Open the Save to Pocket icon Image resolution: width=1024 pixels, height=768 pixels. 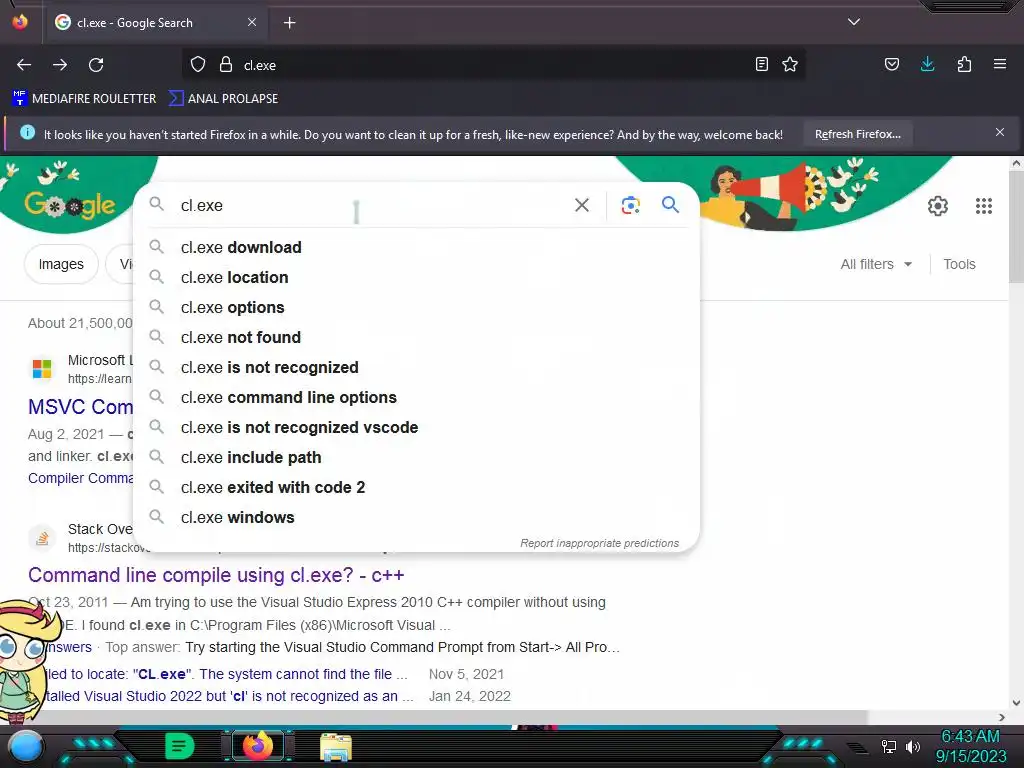(891, 64)
